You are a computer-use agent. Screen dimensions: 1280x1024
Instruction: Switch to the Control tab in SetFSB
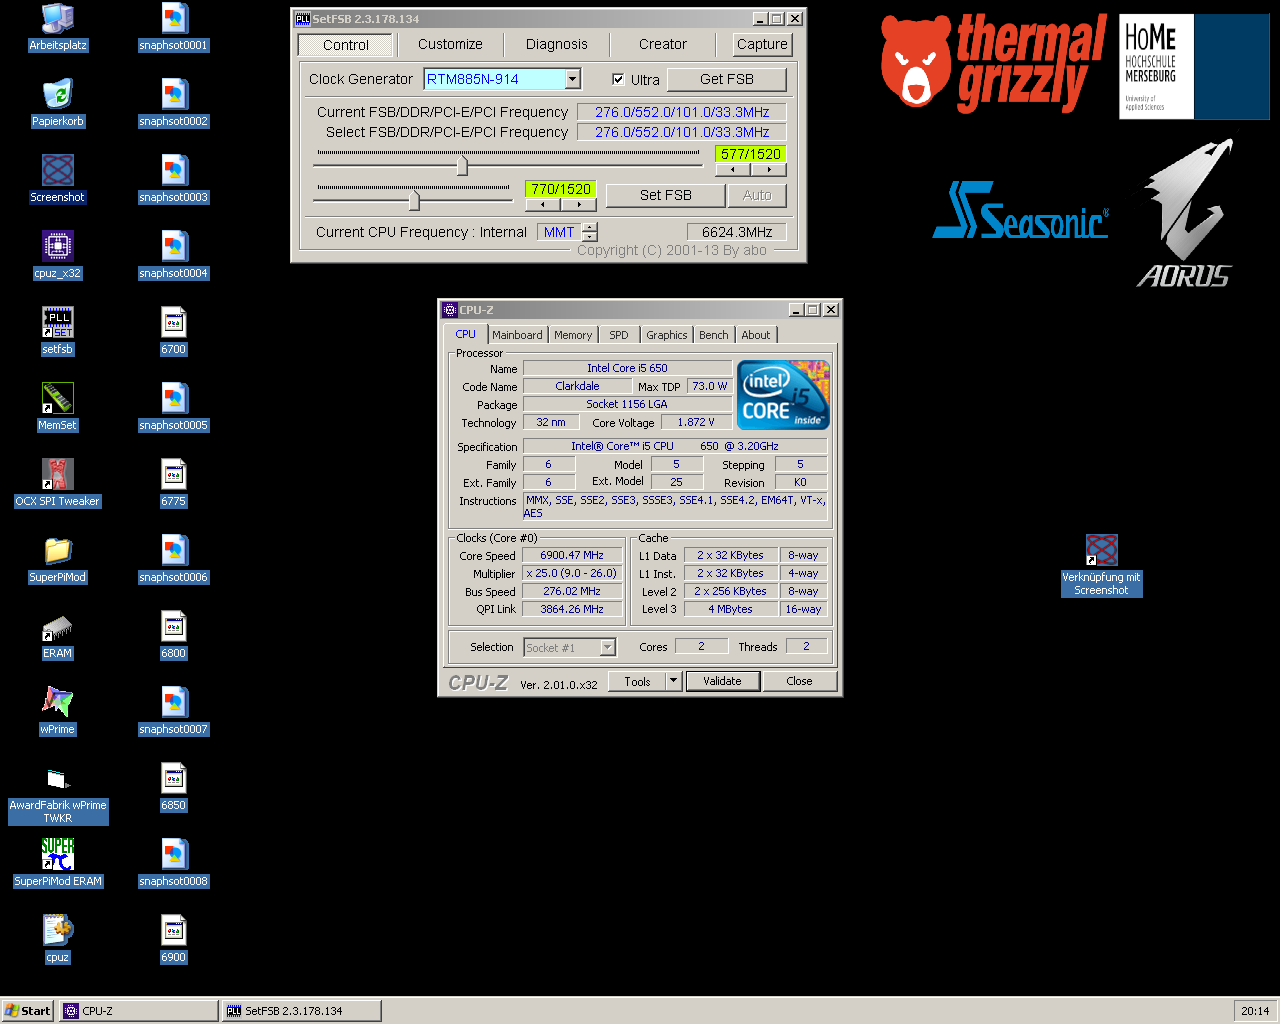tap(346, 45)
